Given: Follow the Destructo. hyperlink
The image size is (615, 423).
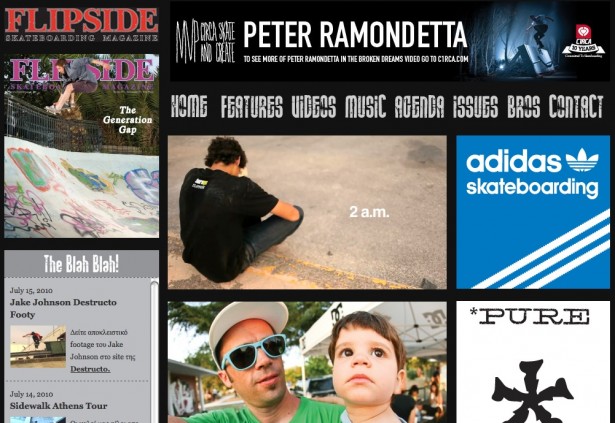Looking at the screenshot, I should click(90, 369).
